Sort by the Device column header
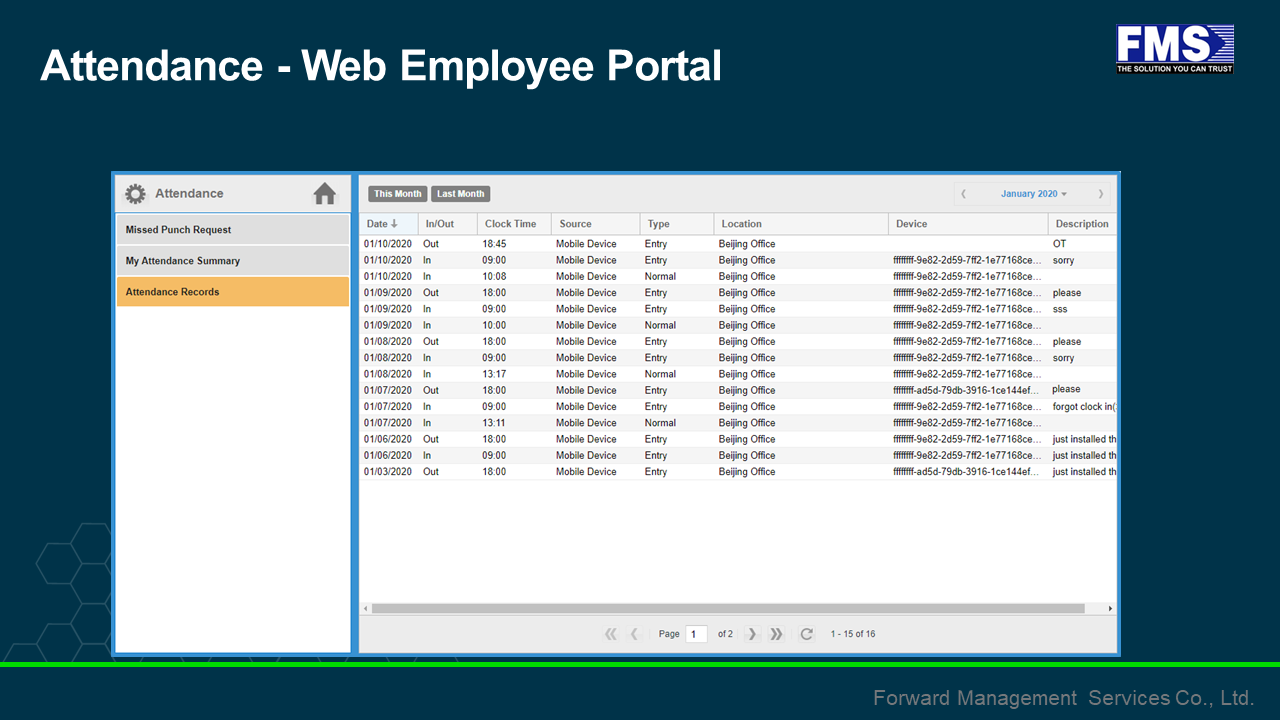The height and width of the screenshot is (720, 1280). (x=968, y=224)
